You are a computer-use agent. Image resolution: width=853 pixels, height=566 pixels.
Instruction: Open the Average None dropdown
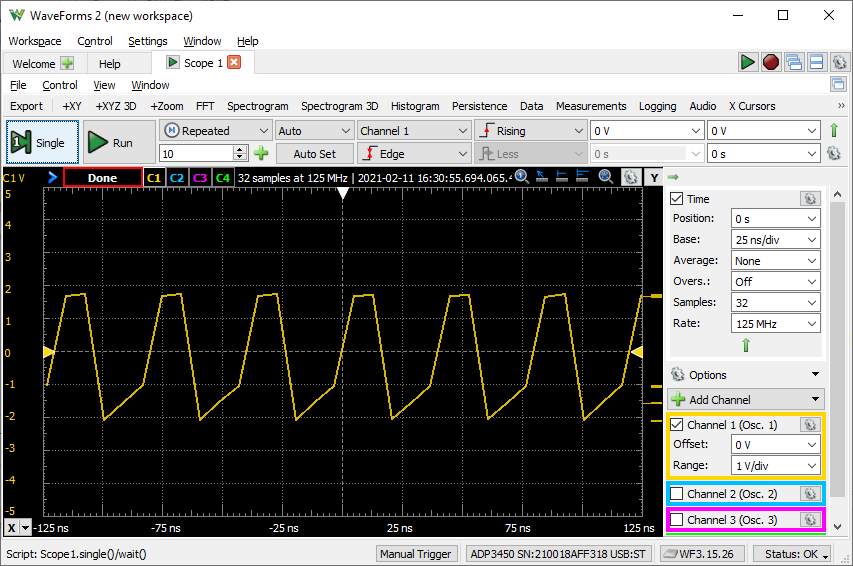775,261
